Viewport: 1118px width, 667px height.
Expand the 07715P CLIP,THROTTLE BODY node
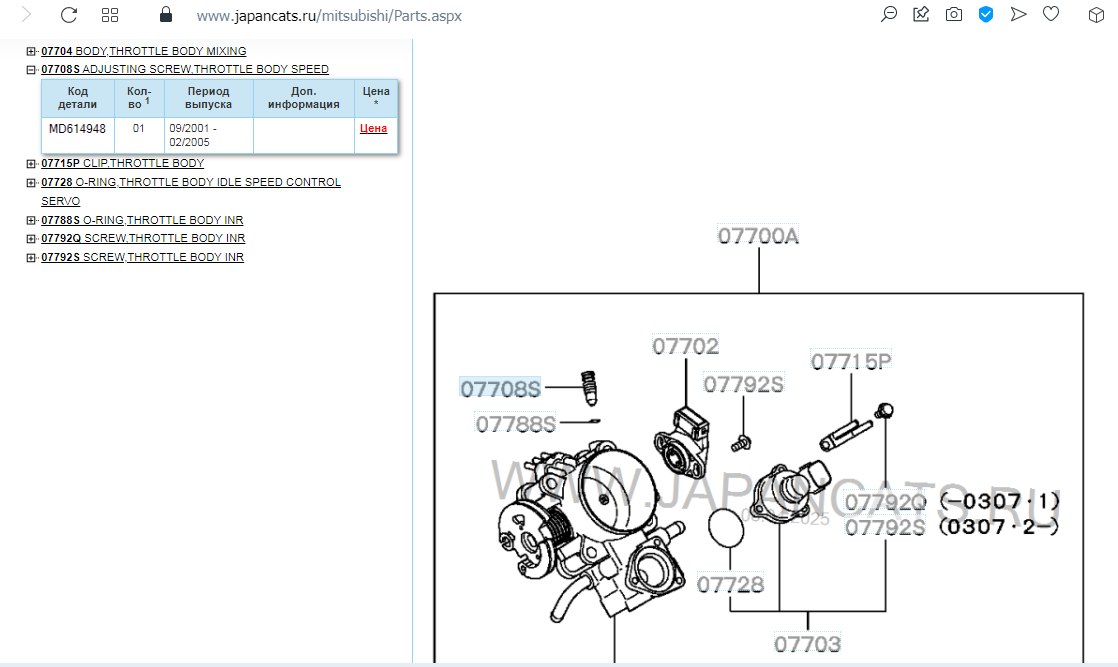click(x=31, y=163)
